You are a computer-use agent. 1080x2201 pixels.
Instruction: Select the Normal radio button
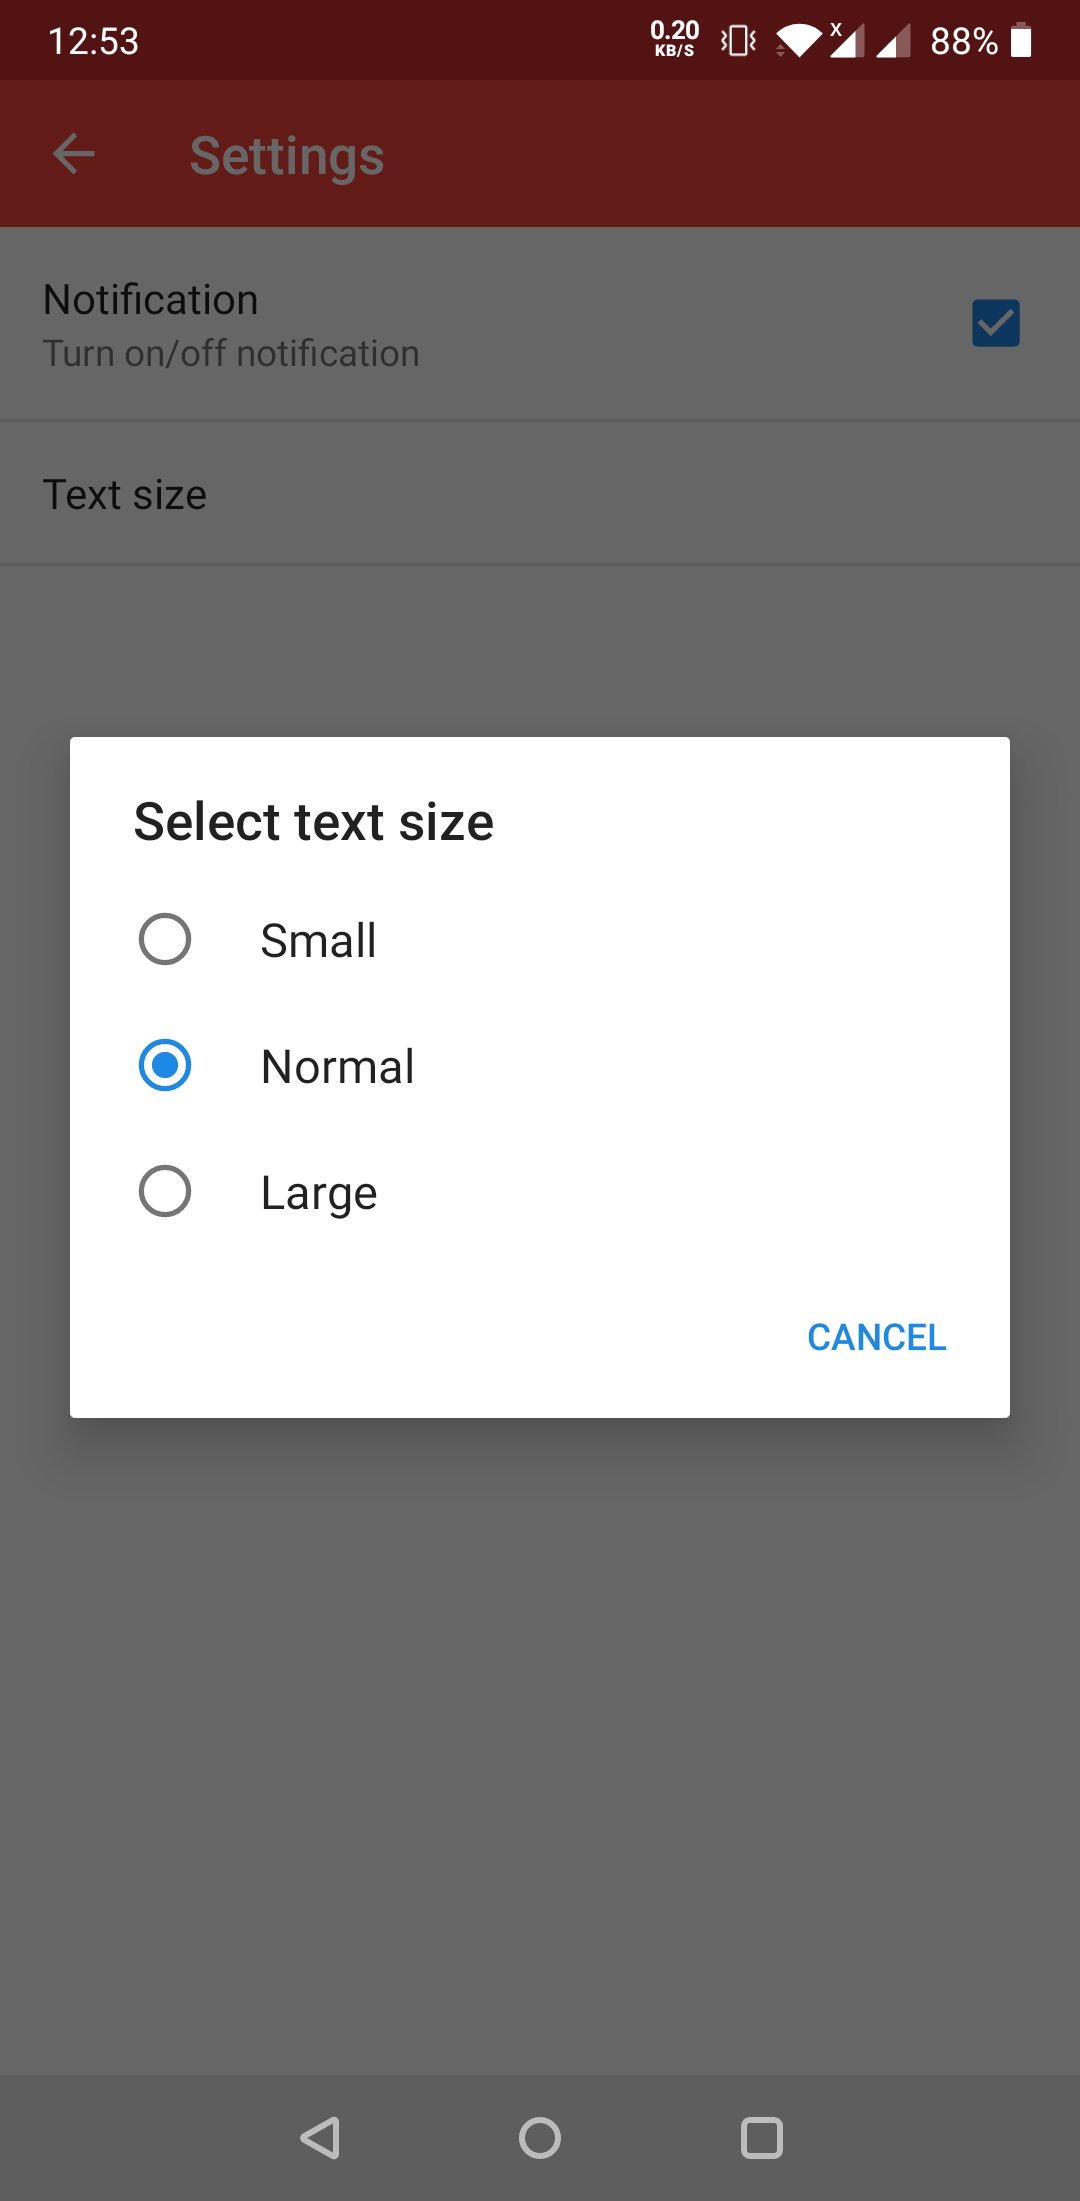pyautogui.click(x=165, y=1065)
